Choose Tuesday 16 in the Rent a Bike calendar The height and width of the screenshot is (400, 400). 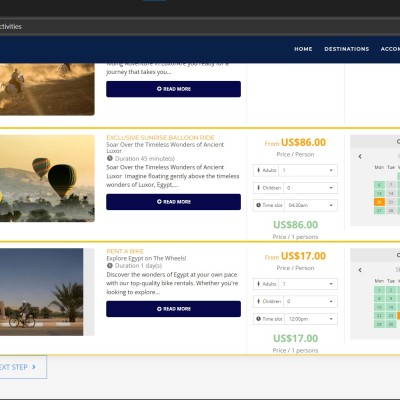pos(391,307)
